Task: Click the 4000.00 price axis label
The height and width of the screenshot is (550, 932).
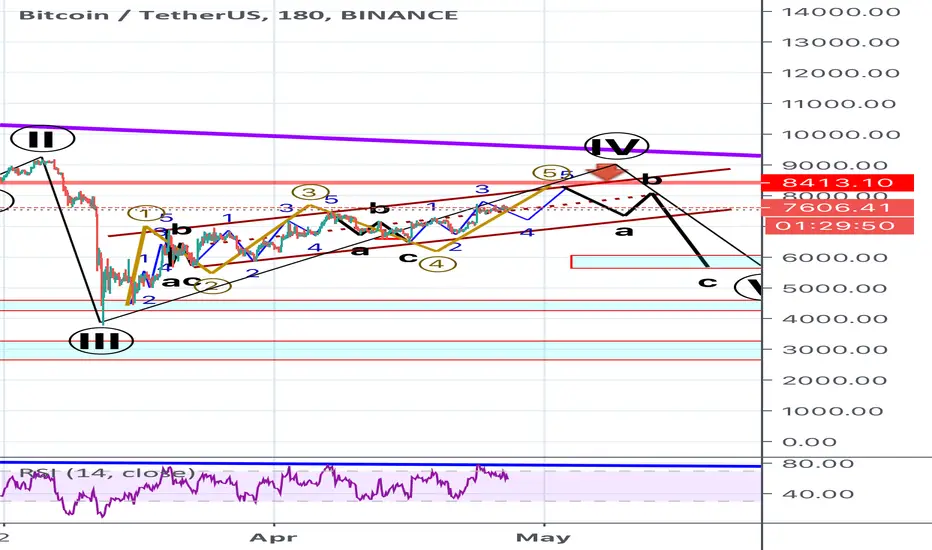Action: click(x=835, y=319)
